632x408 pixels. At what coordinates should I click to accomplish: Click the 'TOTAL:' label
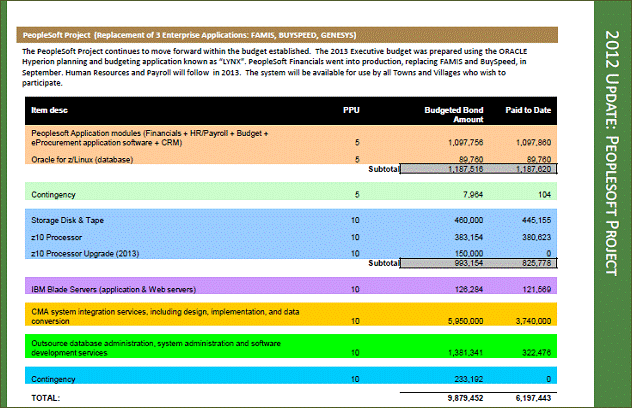(46, 398)
